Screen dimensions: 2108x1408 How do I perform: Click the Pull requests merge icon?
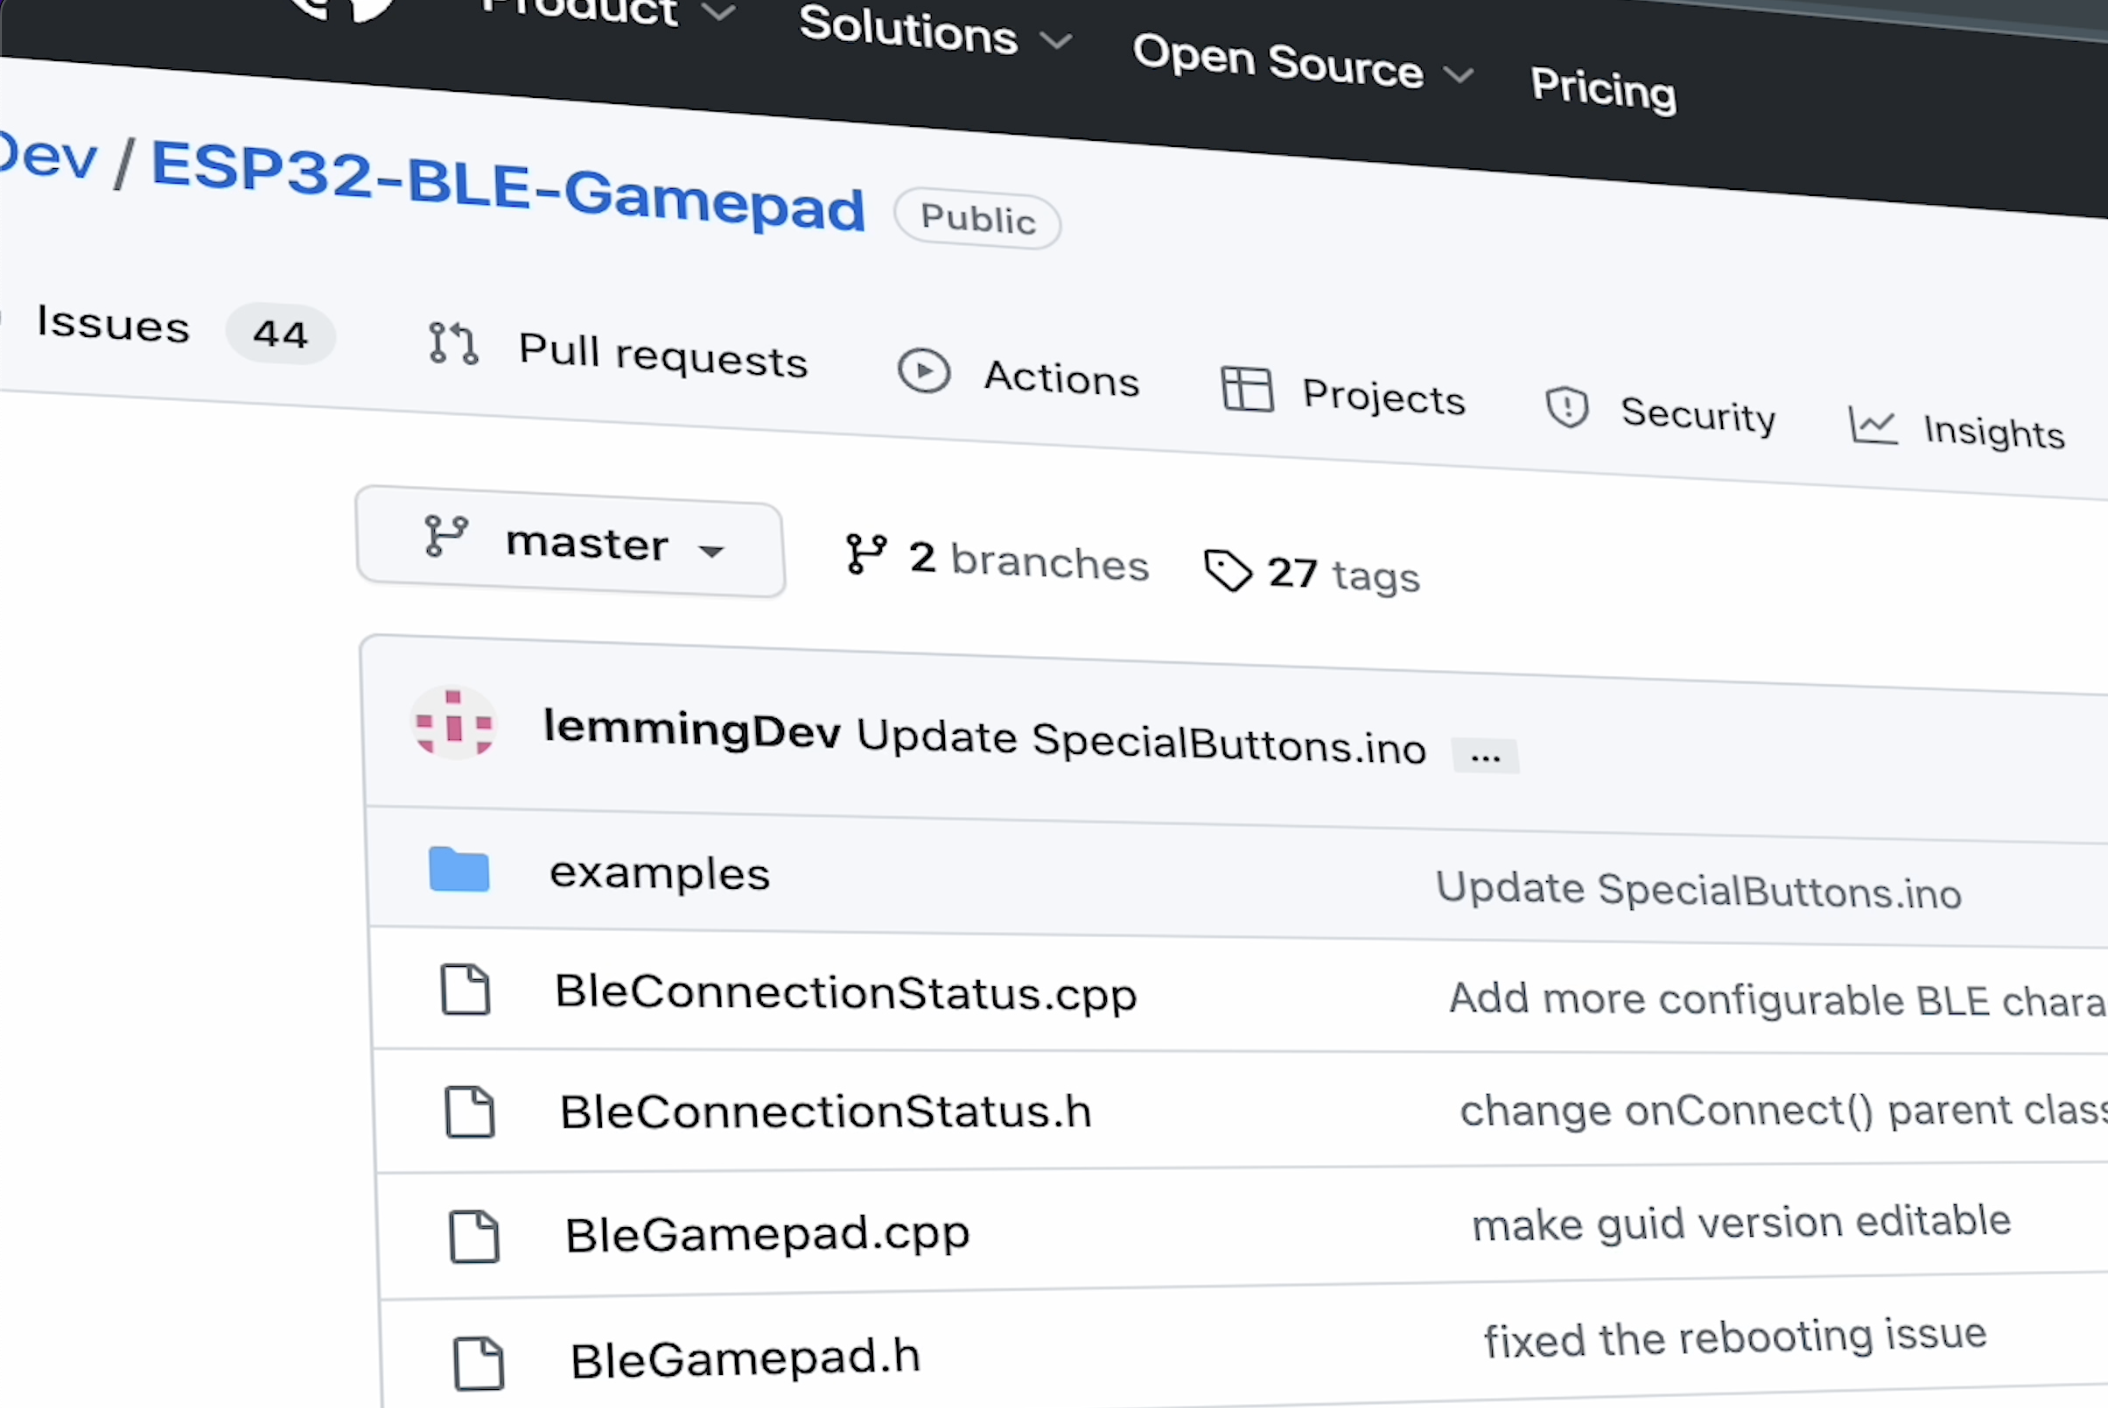453,343
